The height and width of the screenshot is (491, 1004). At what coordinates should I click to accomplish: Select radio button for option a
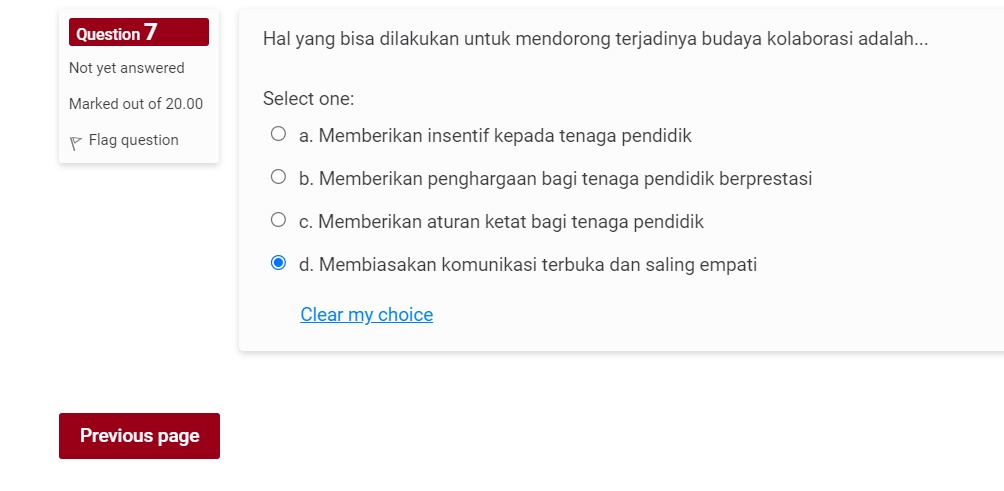(x=278, y=134)
